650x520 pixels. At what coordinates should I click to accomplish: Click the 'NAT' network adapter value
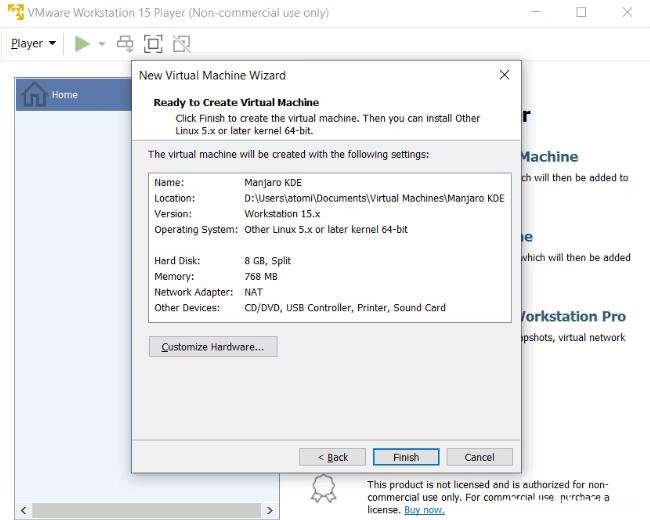click(x=253, y=292)
